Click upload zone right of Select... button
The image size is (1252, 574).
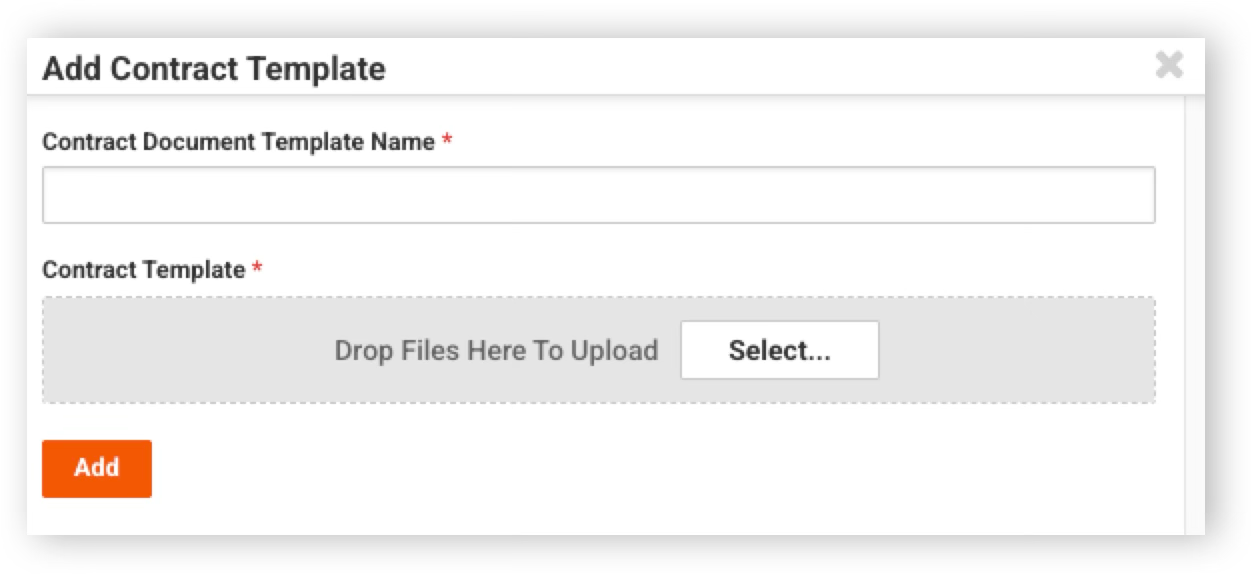pyautogui.click(x=1016, y=350)
